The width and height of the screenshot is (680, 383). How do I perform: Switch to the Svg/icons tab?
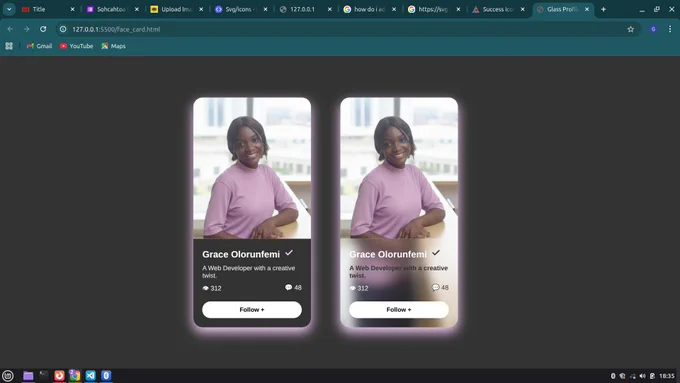tap(241, 9)
